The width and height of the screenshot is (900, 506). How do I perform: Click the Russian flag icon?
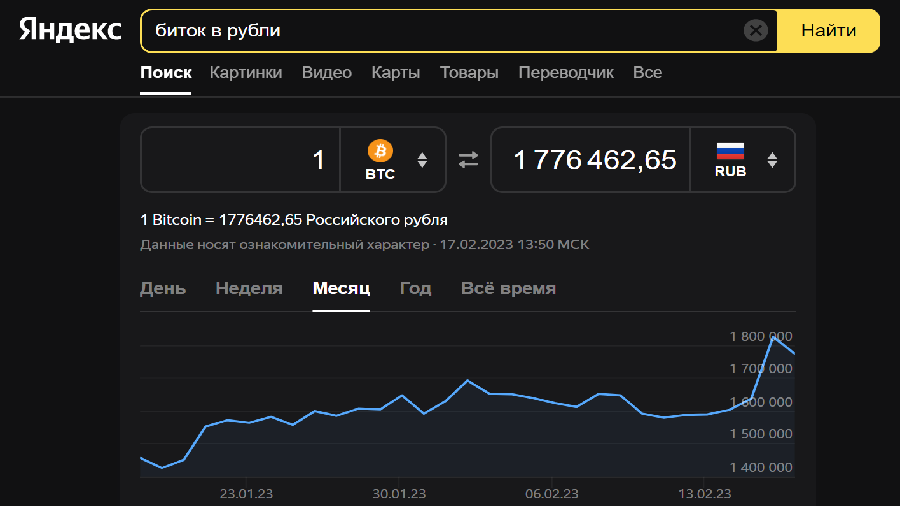click(730, 151)
